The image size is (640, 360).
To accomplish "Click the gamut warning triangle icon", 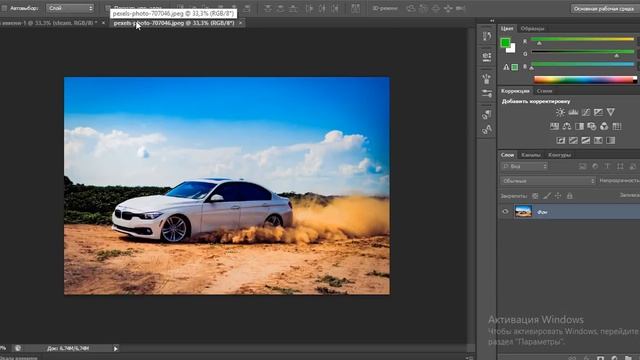I will pyautogui.click(x=506, y=67).
